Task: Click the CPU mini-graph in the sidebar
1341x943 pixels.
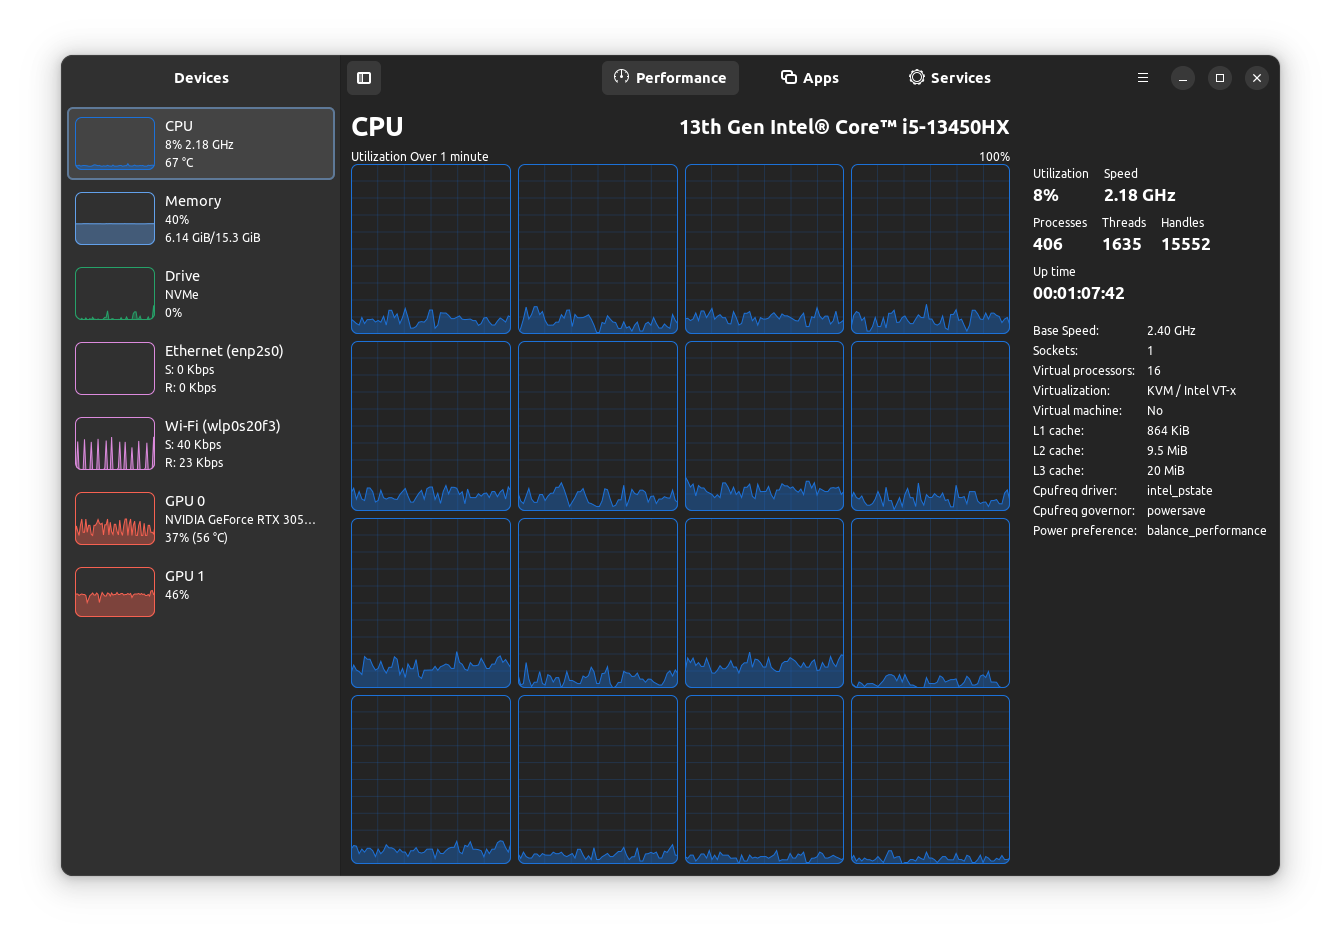Action: (114, 143)
